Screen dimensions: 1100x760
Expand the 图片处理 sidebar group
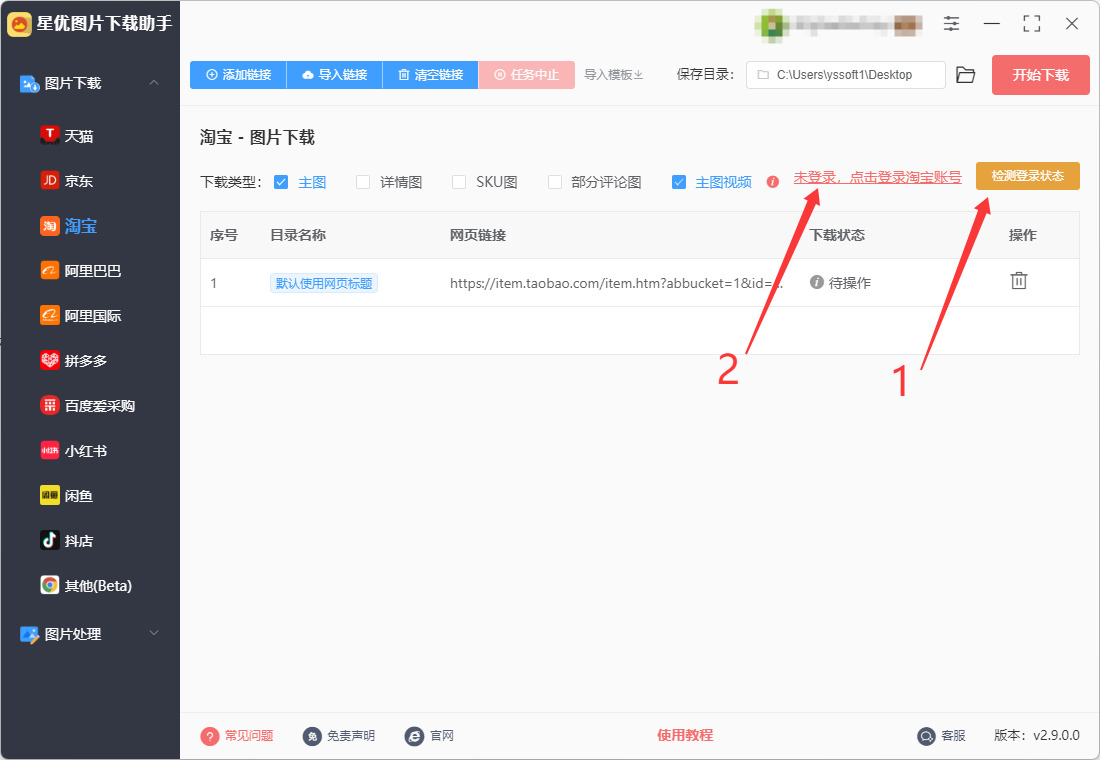point(154,633)
